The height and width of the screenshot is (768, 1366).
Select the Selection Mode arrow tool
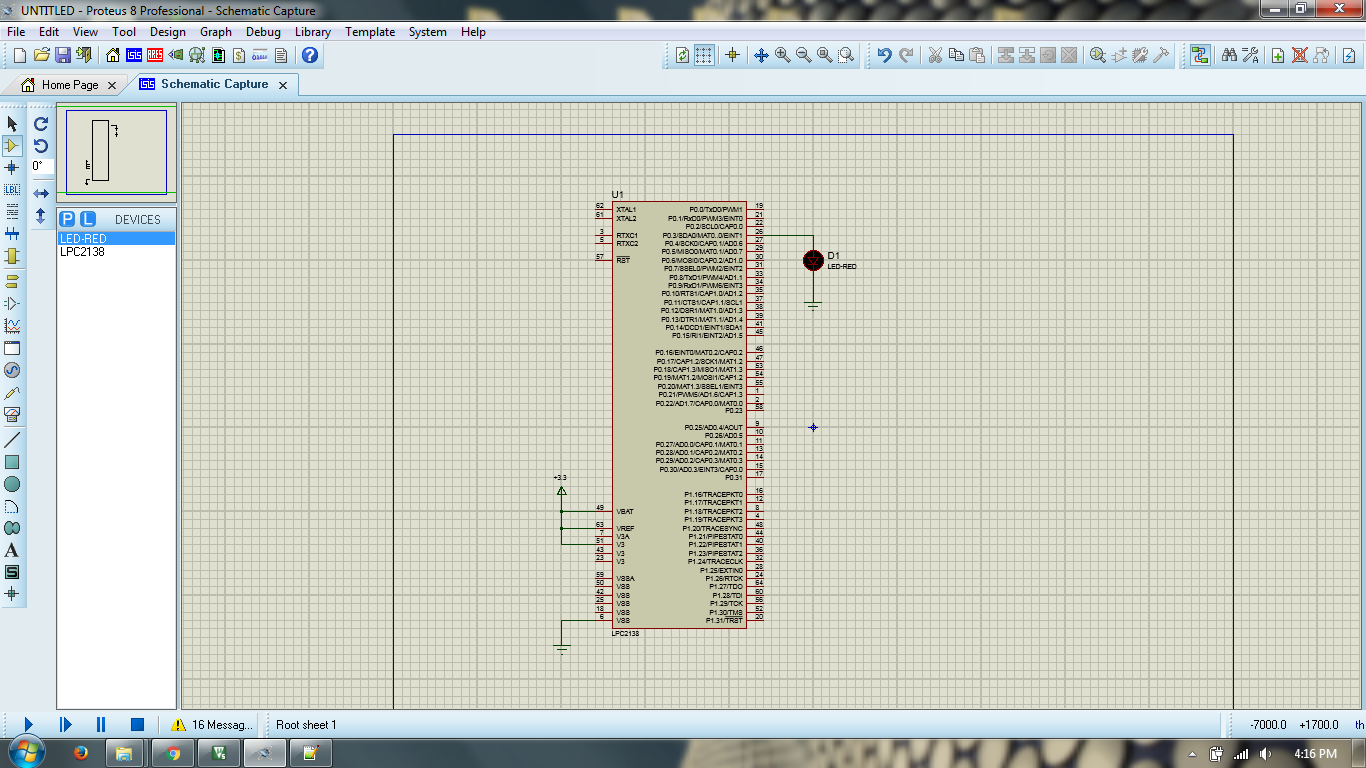click(x=12, y=123)
